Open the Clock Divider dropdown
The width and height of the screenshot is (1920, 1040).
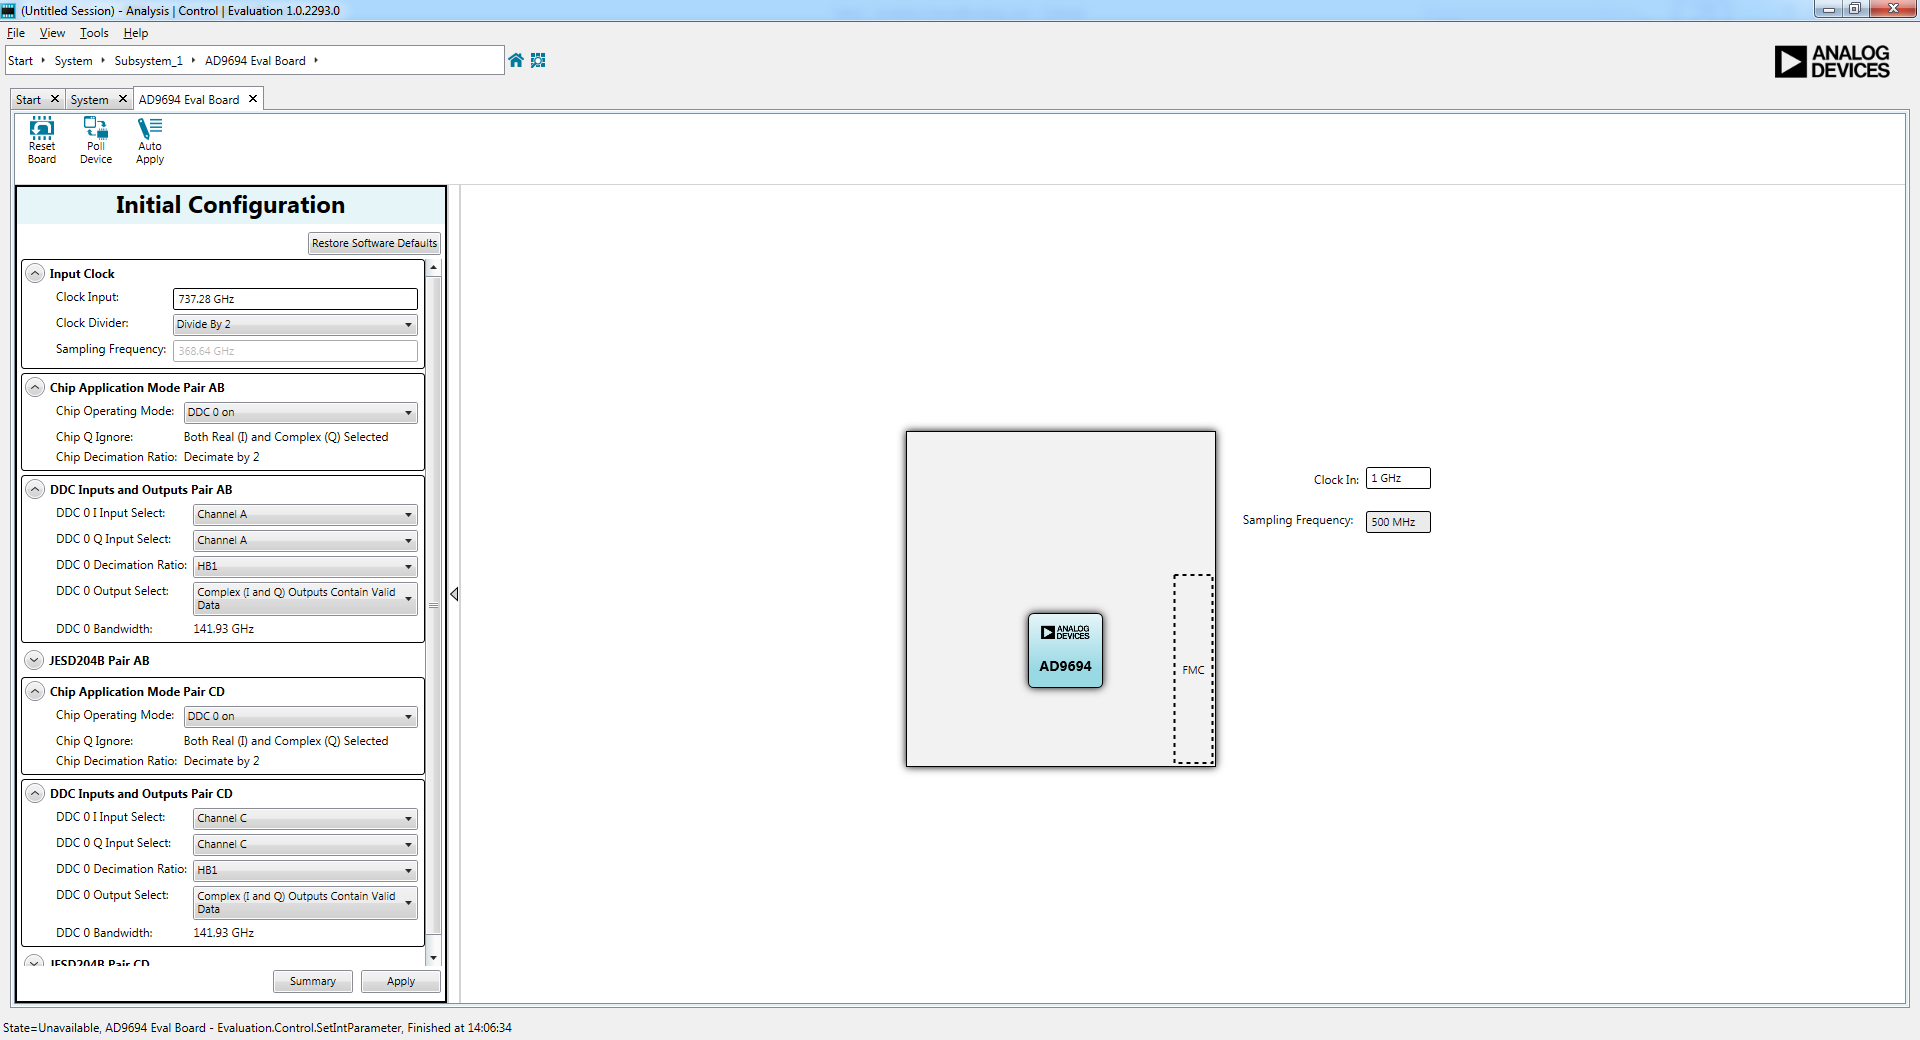click(295, 325)
